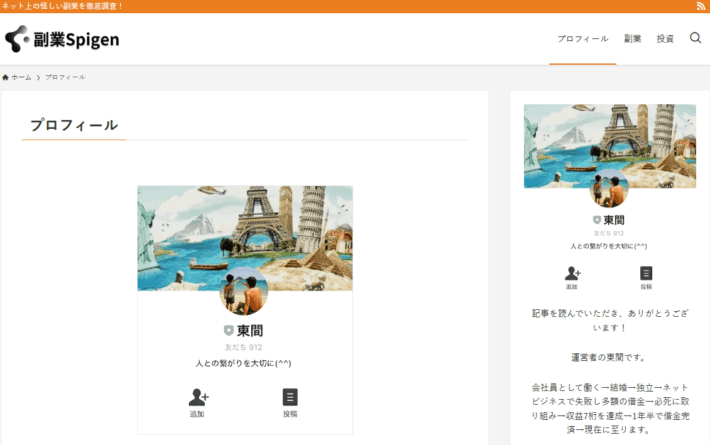Click the shield badge beside 東間 in main card

click(x=229, y=330)
